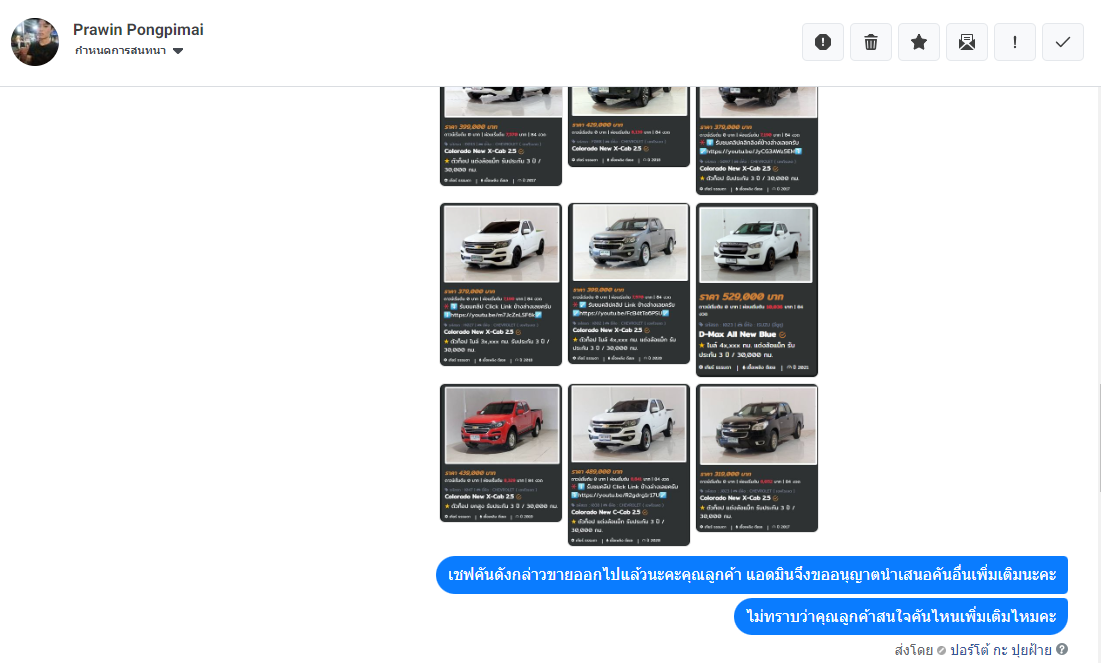Mark conversation as unread envelope icon

[967, 42]
